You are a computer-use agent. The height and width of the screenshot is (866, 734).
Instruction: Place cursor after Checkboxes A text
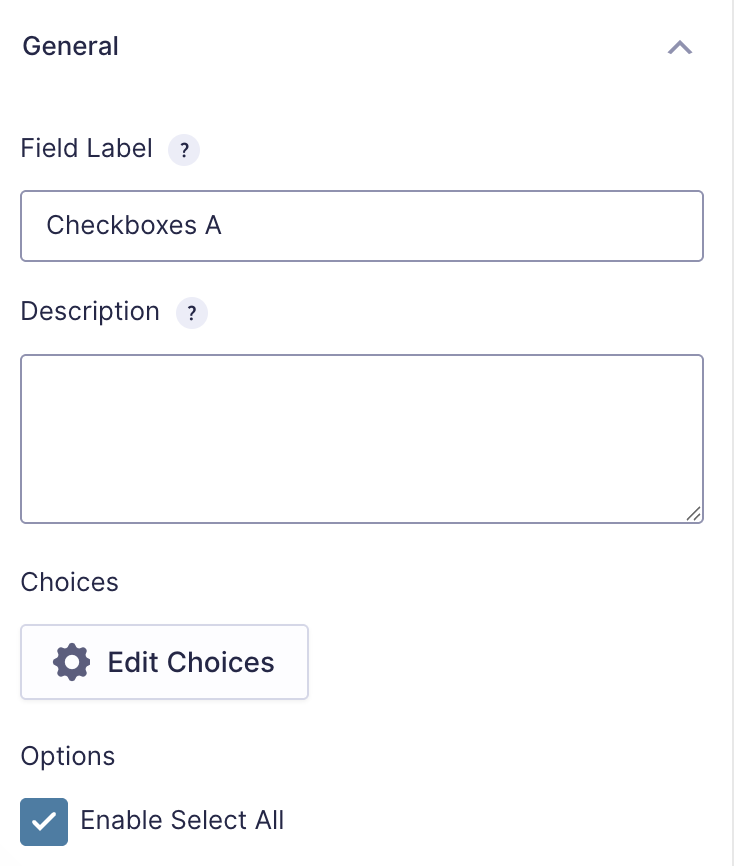(223, 226)
